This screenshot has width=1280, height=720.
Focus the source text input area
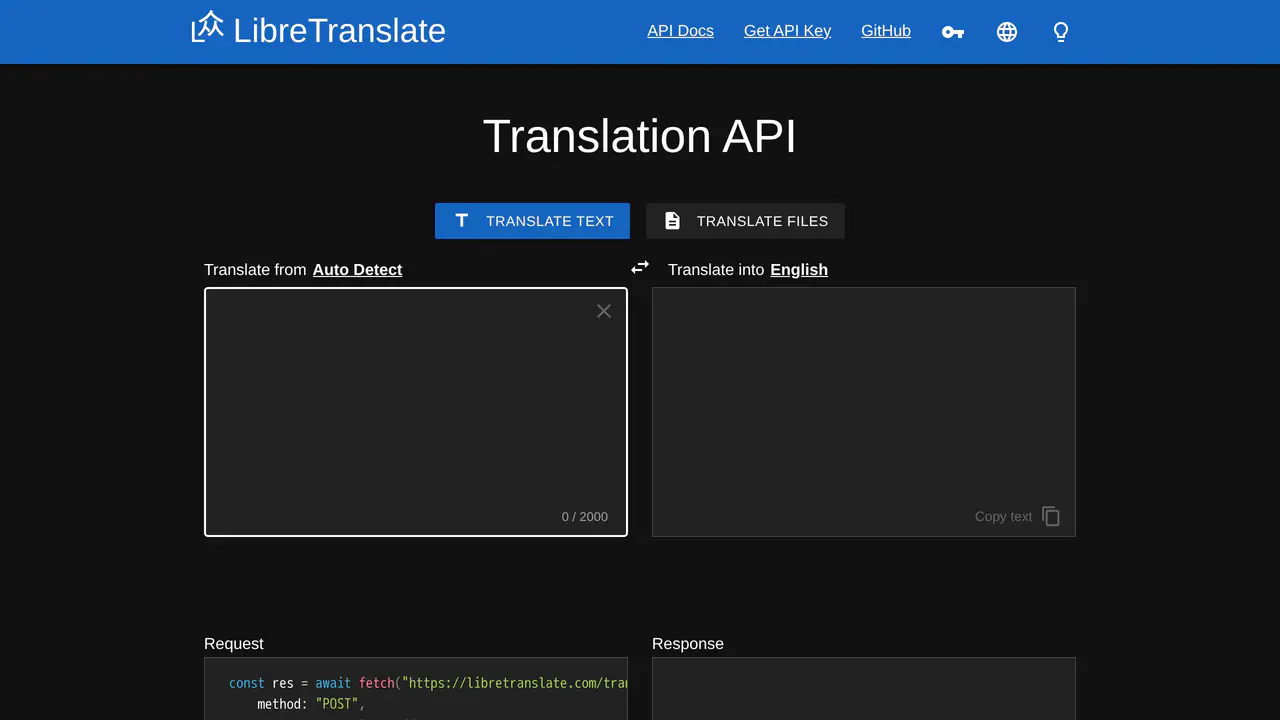point(416,412)
